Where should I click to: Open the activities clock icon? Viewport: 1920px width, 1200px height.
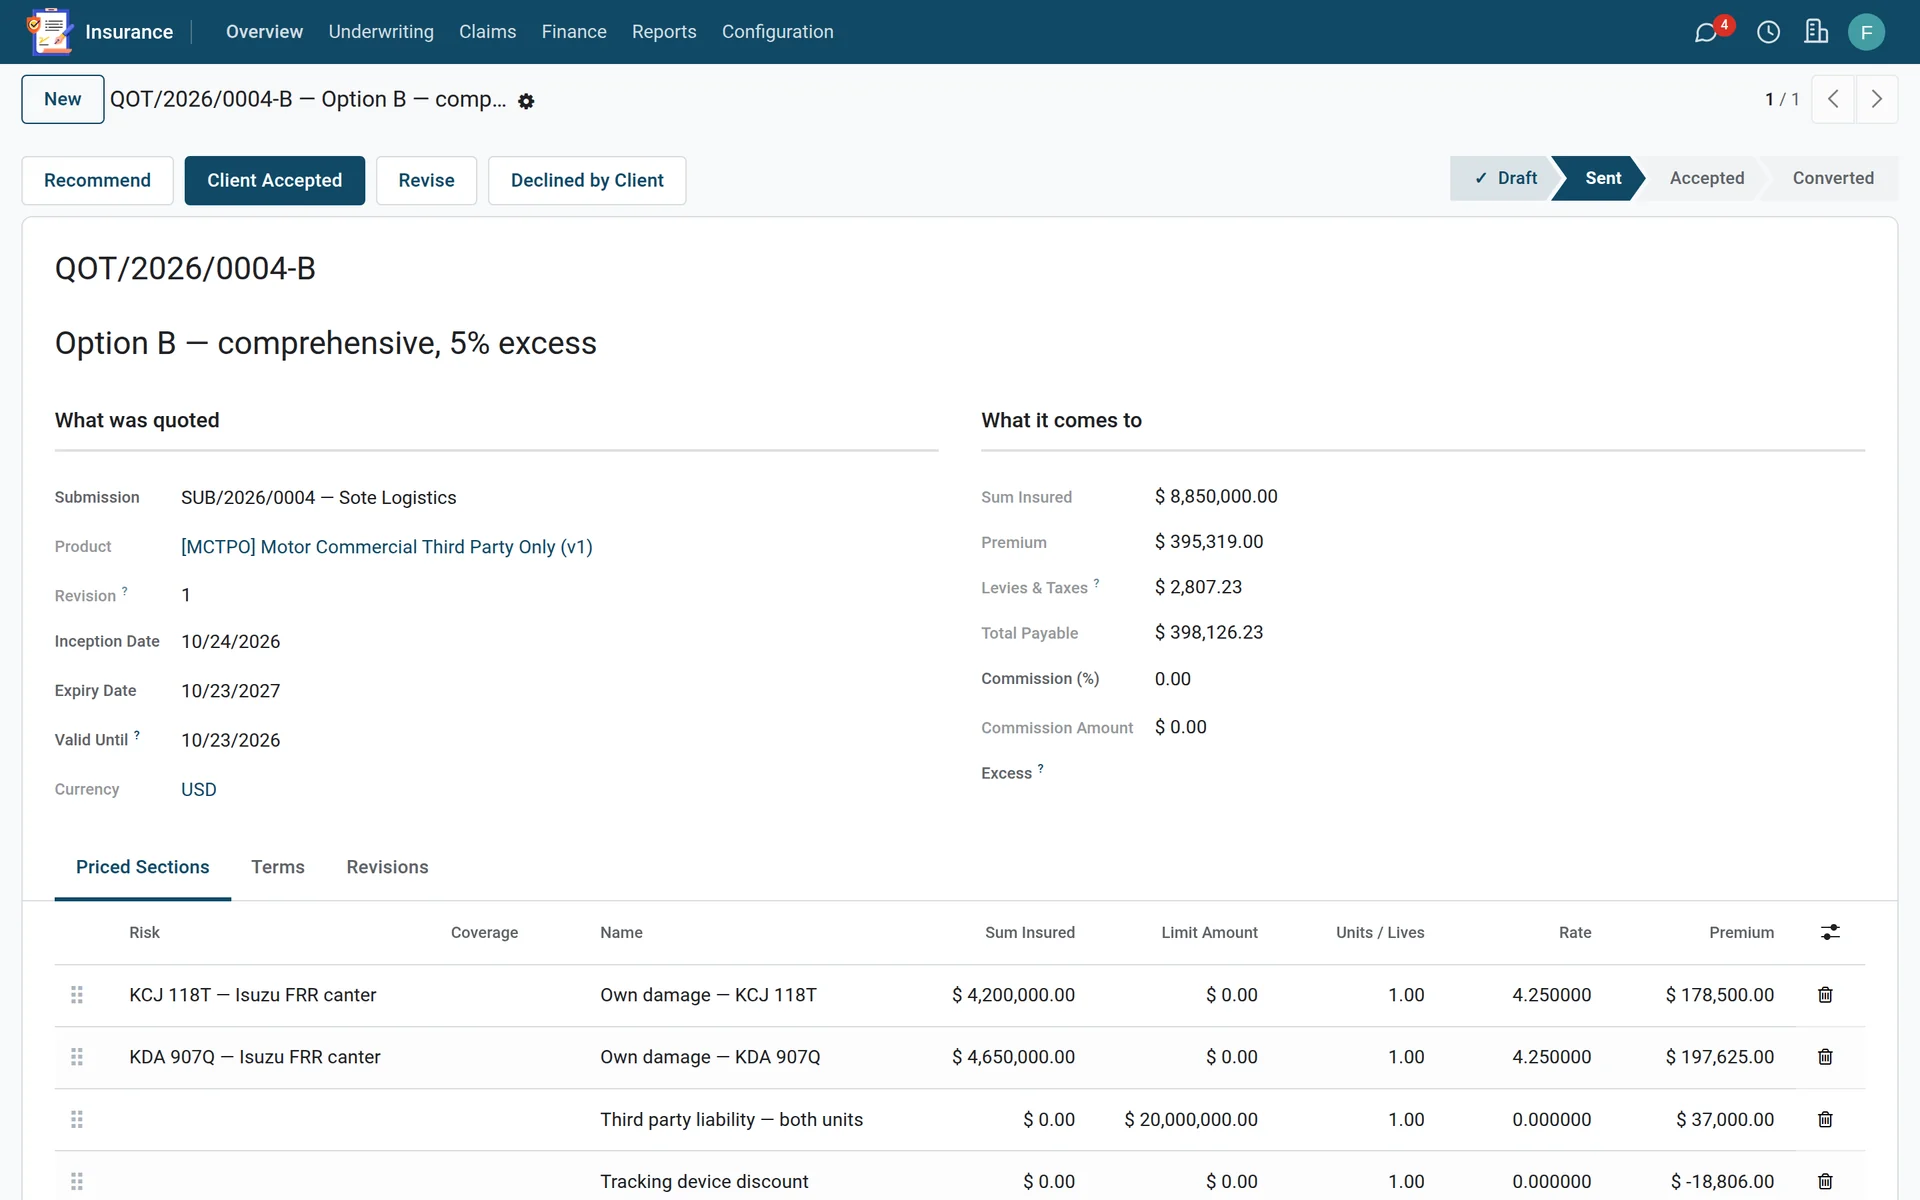[x=1768, y=32]
